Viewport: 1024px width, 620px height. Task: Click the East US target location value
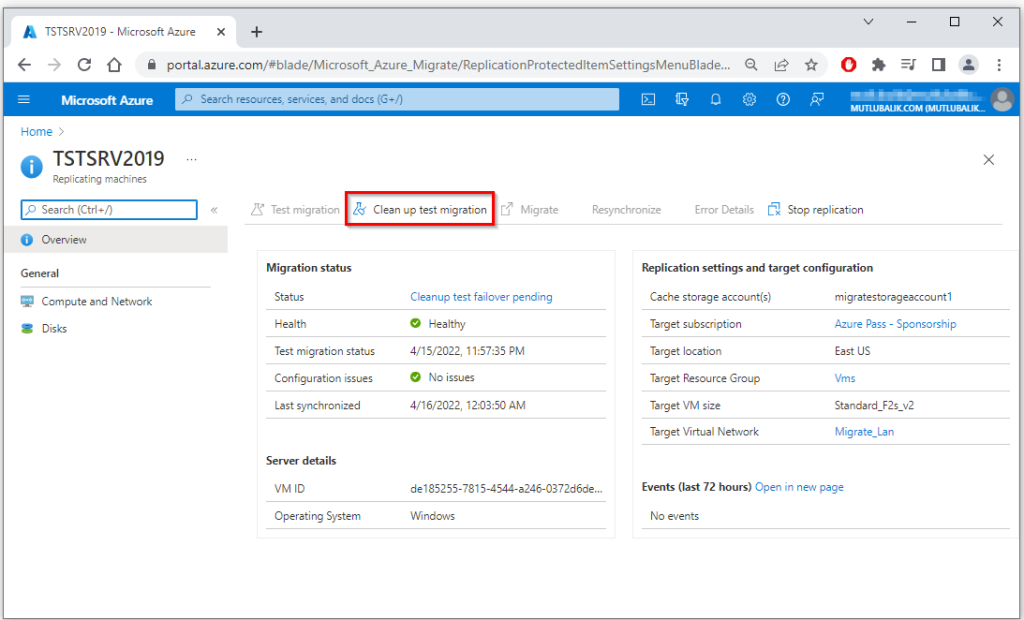pos(852,351)
